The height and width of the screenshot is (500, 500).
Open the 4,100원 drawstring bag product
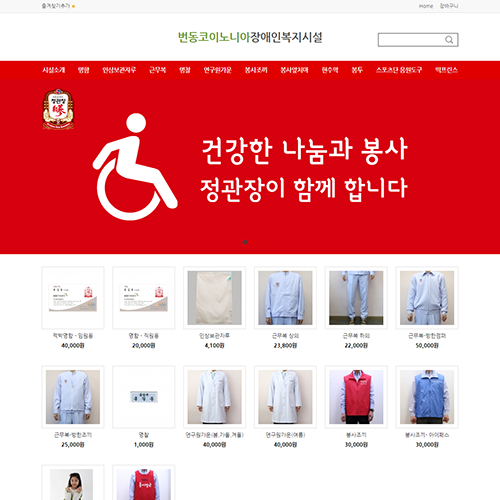[x=214, y=298]
